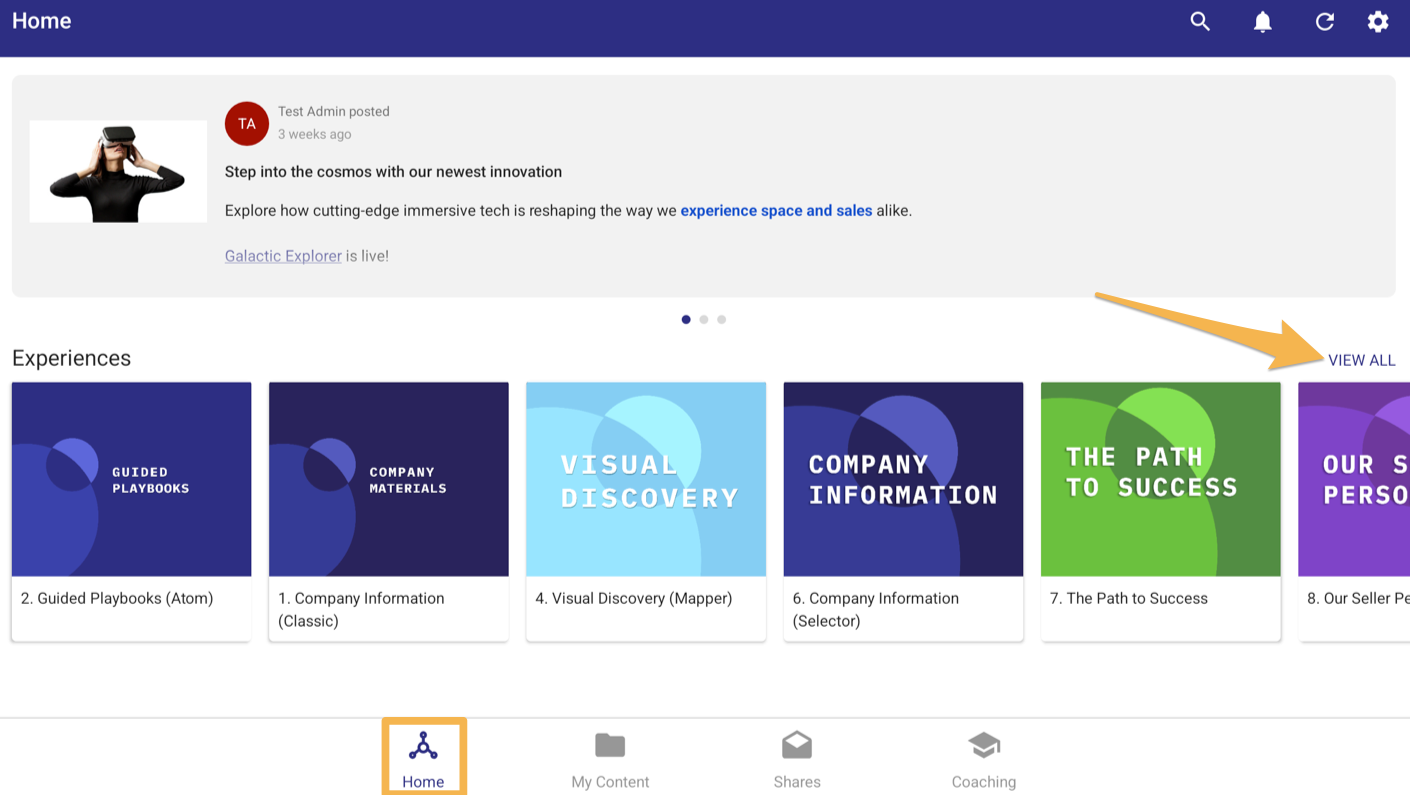This screenshot has height=795, width=1410.
Task: Click the TA avatar of Test Admin
Action: click(x=247, y=124)
